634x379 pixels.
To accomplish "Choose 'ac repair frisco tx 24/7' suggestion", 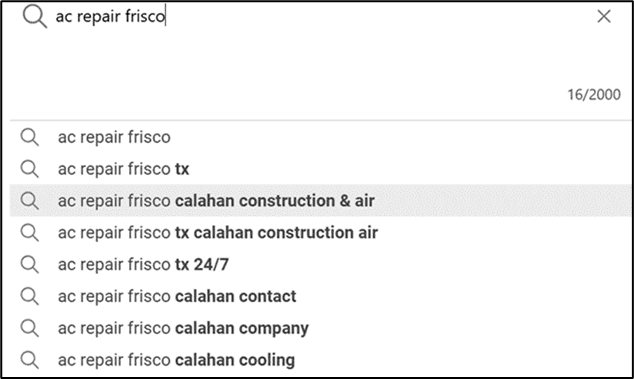I will click(x=321, y=264).
